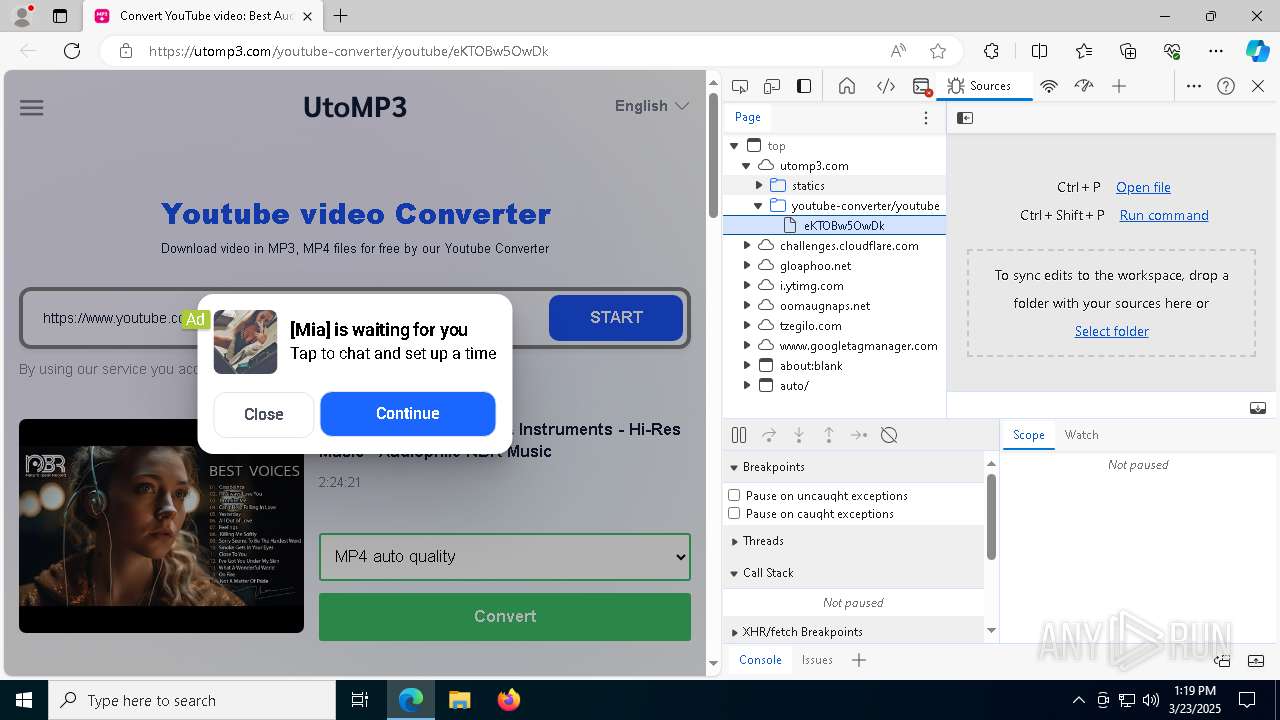Click Continue in the Mia ad popup
The height and width of the screenshot is (720, 1280).
point(407,414)
